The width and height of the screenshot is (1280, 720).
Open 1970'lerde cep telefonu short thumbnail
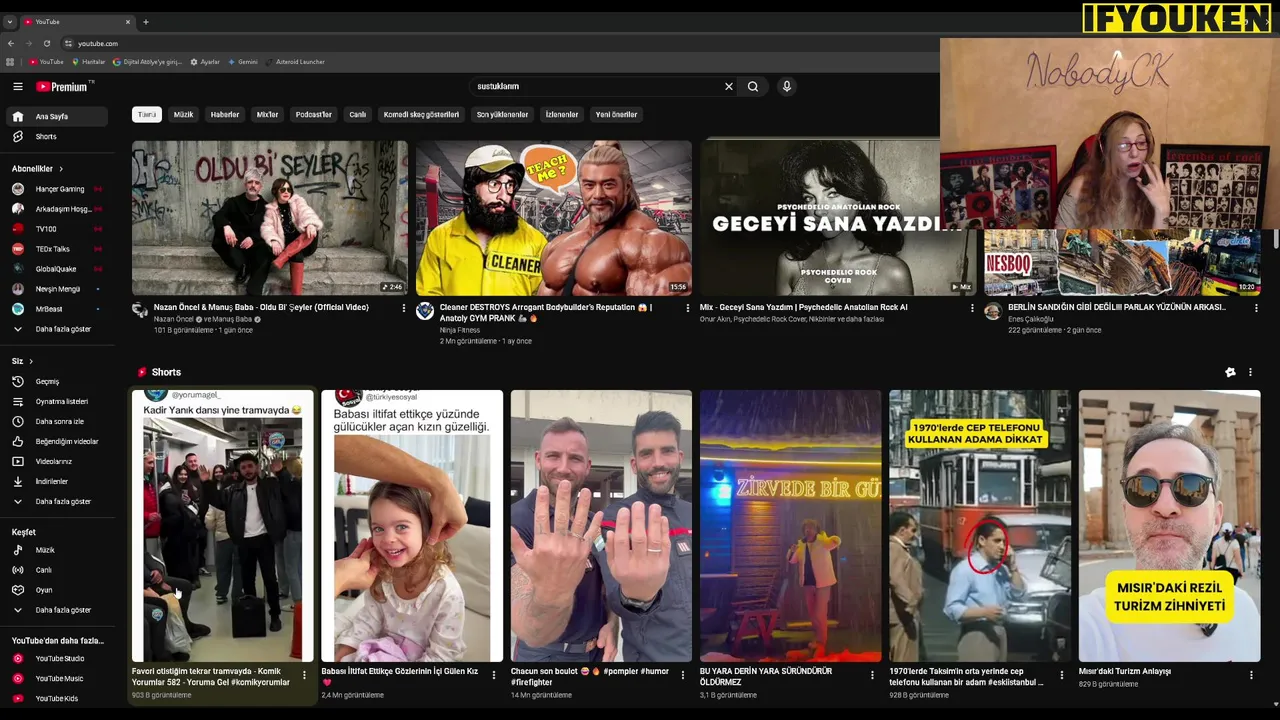point(980,526)
